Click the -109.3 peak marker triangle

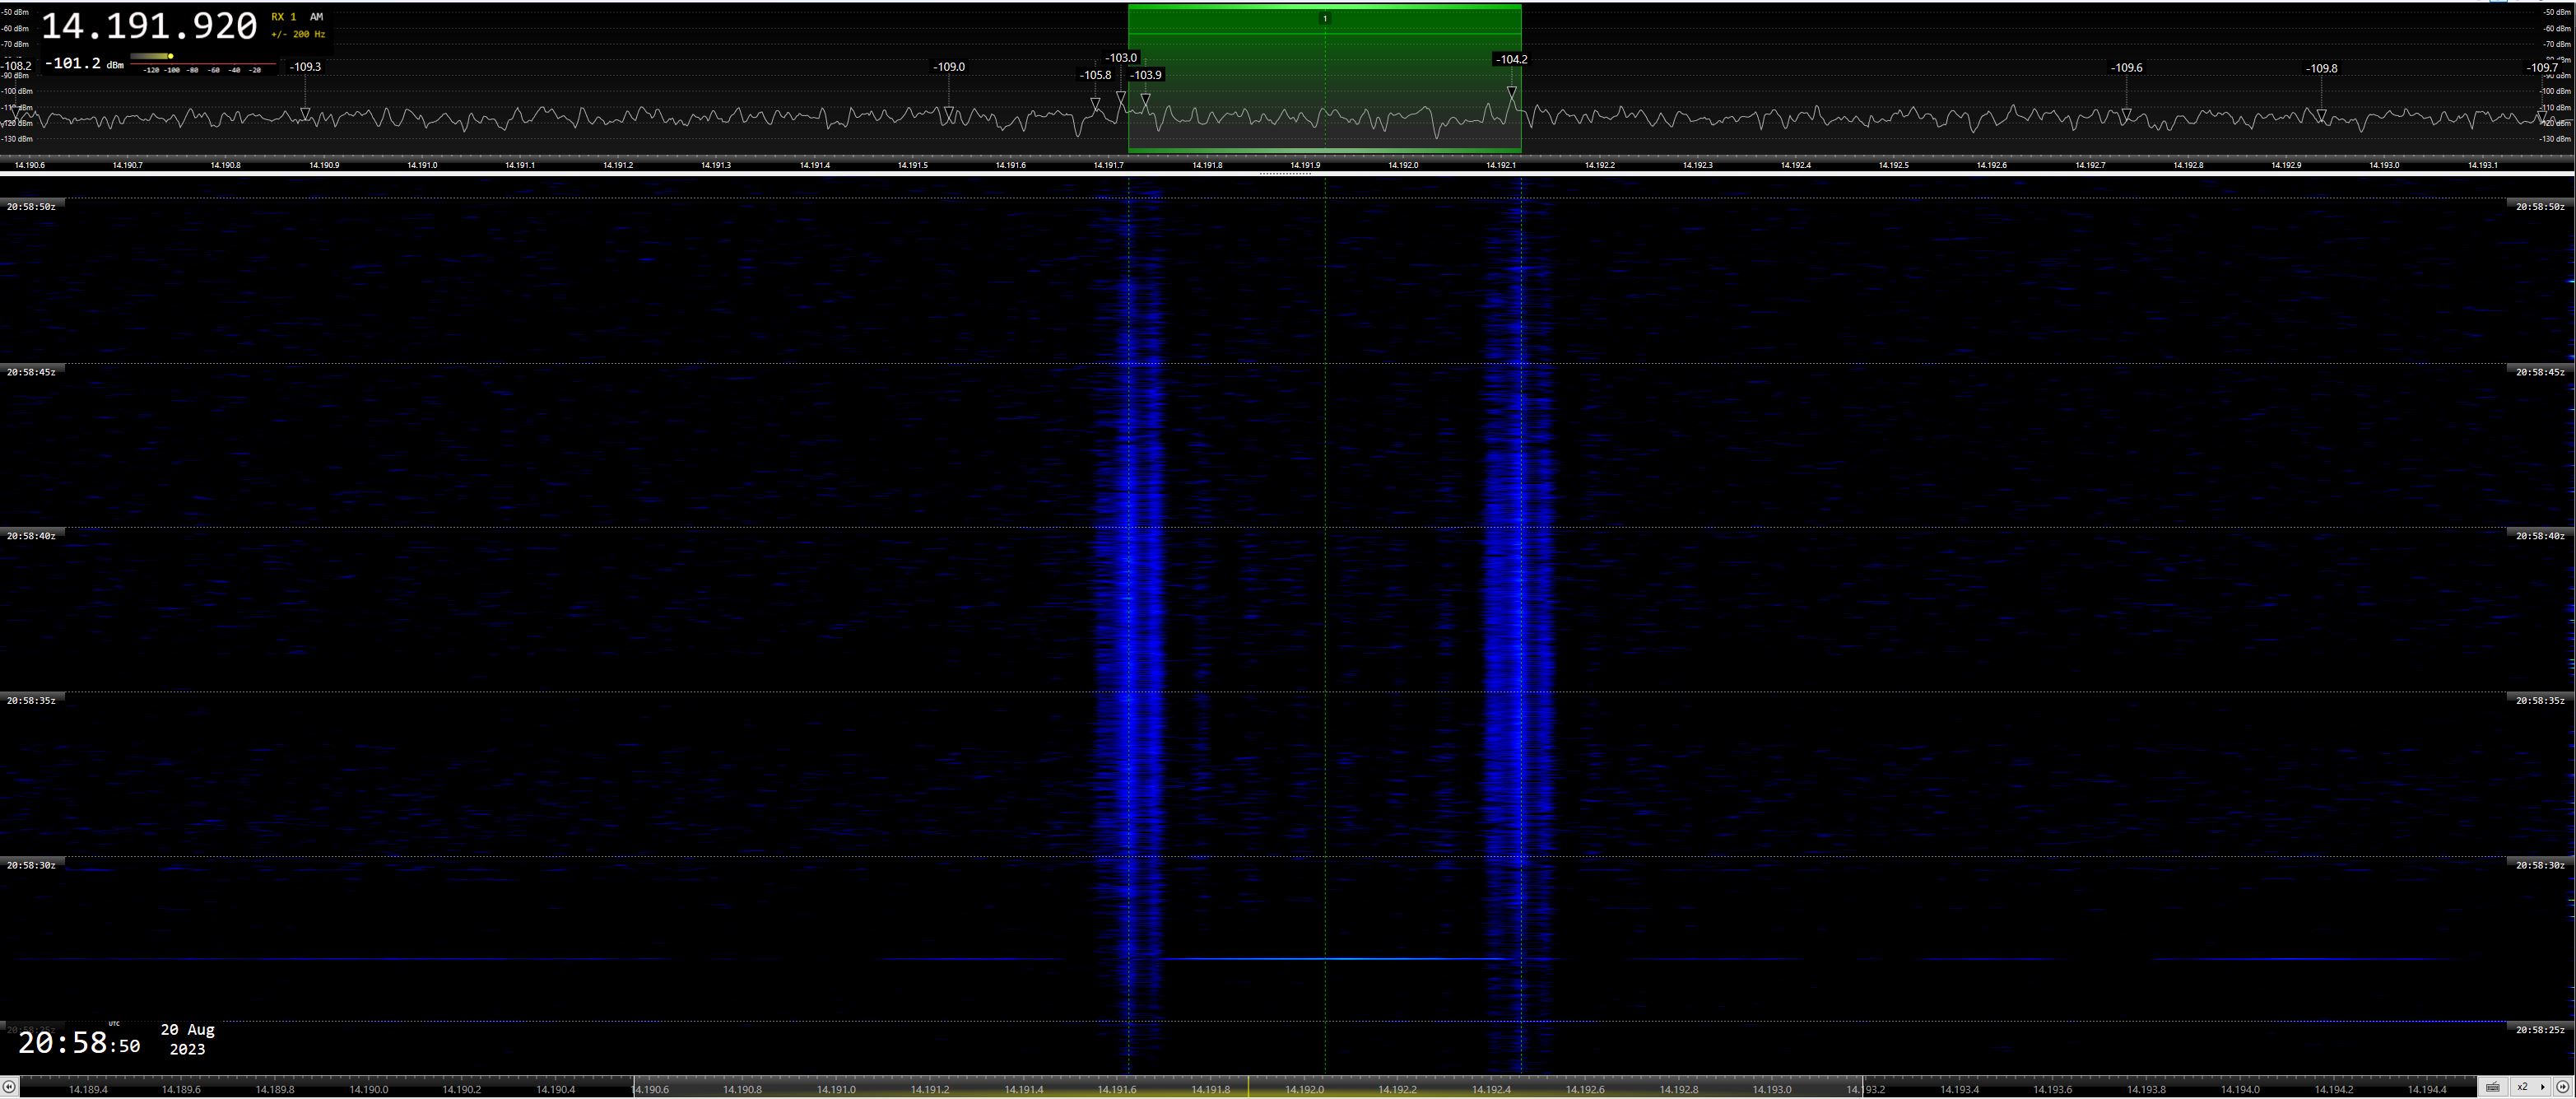pos(305,114)
